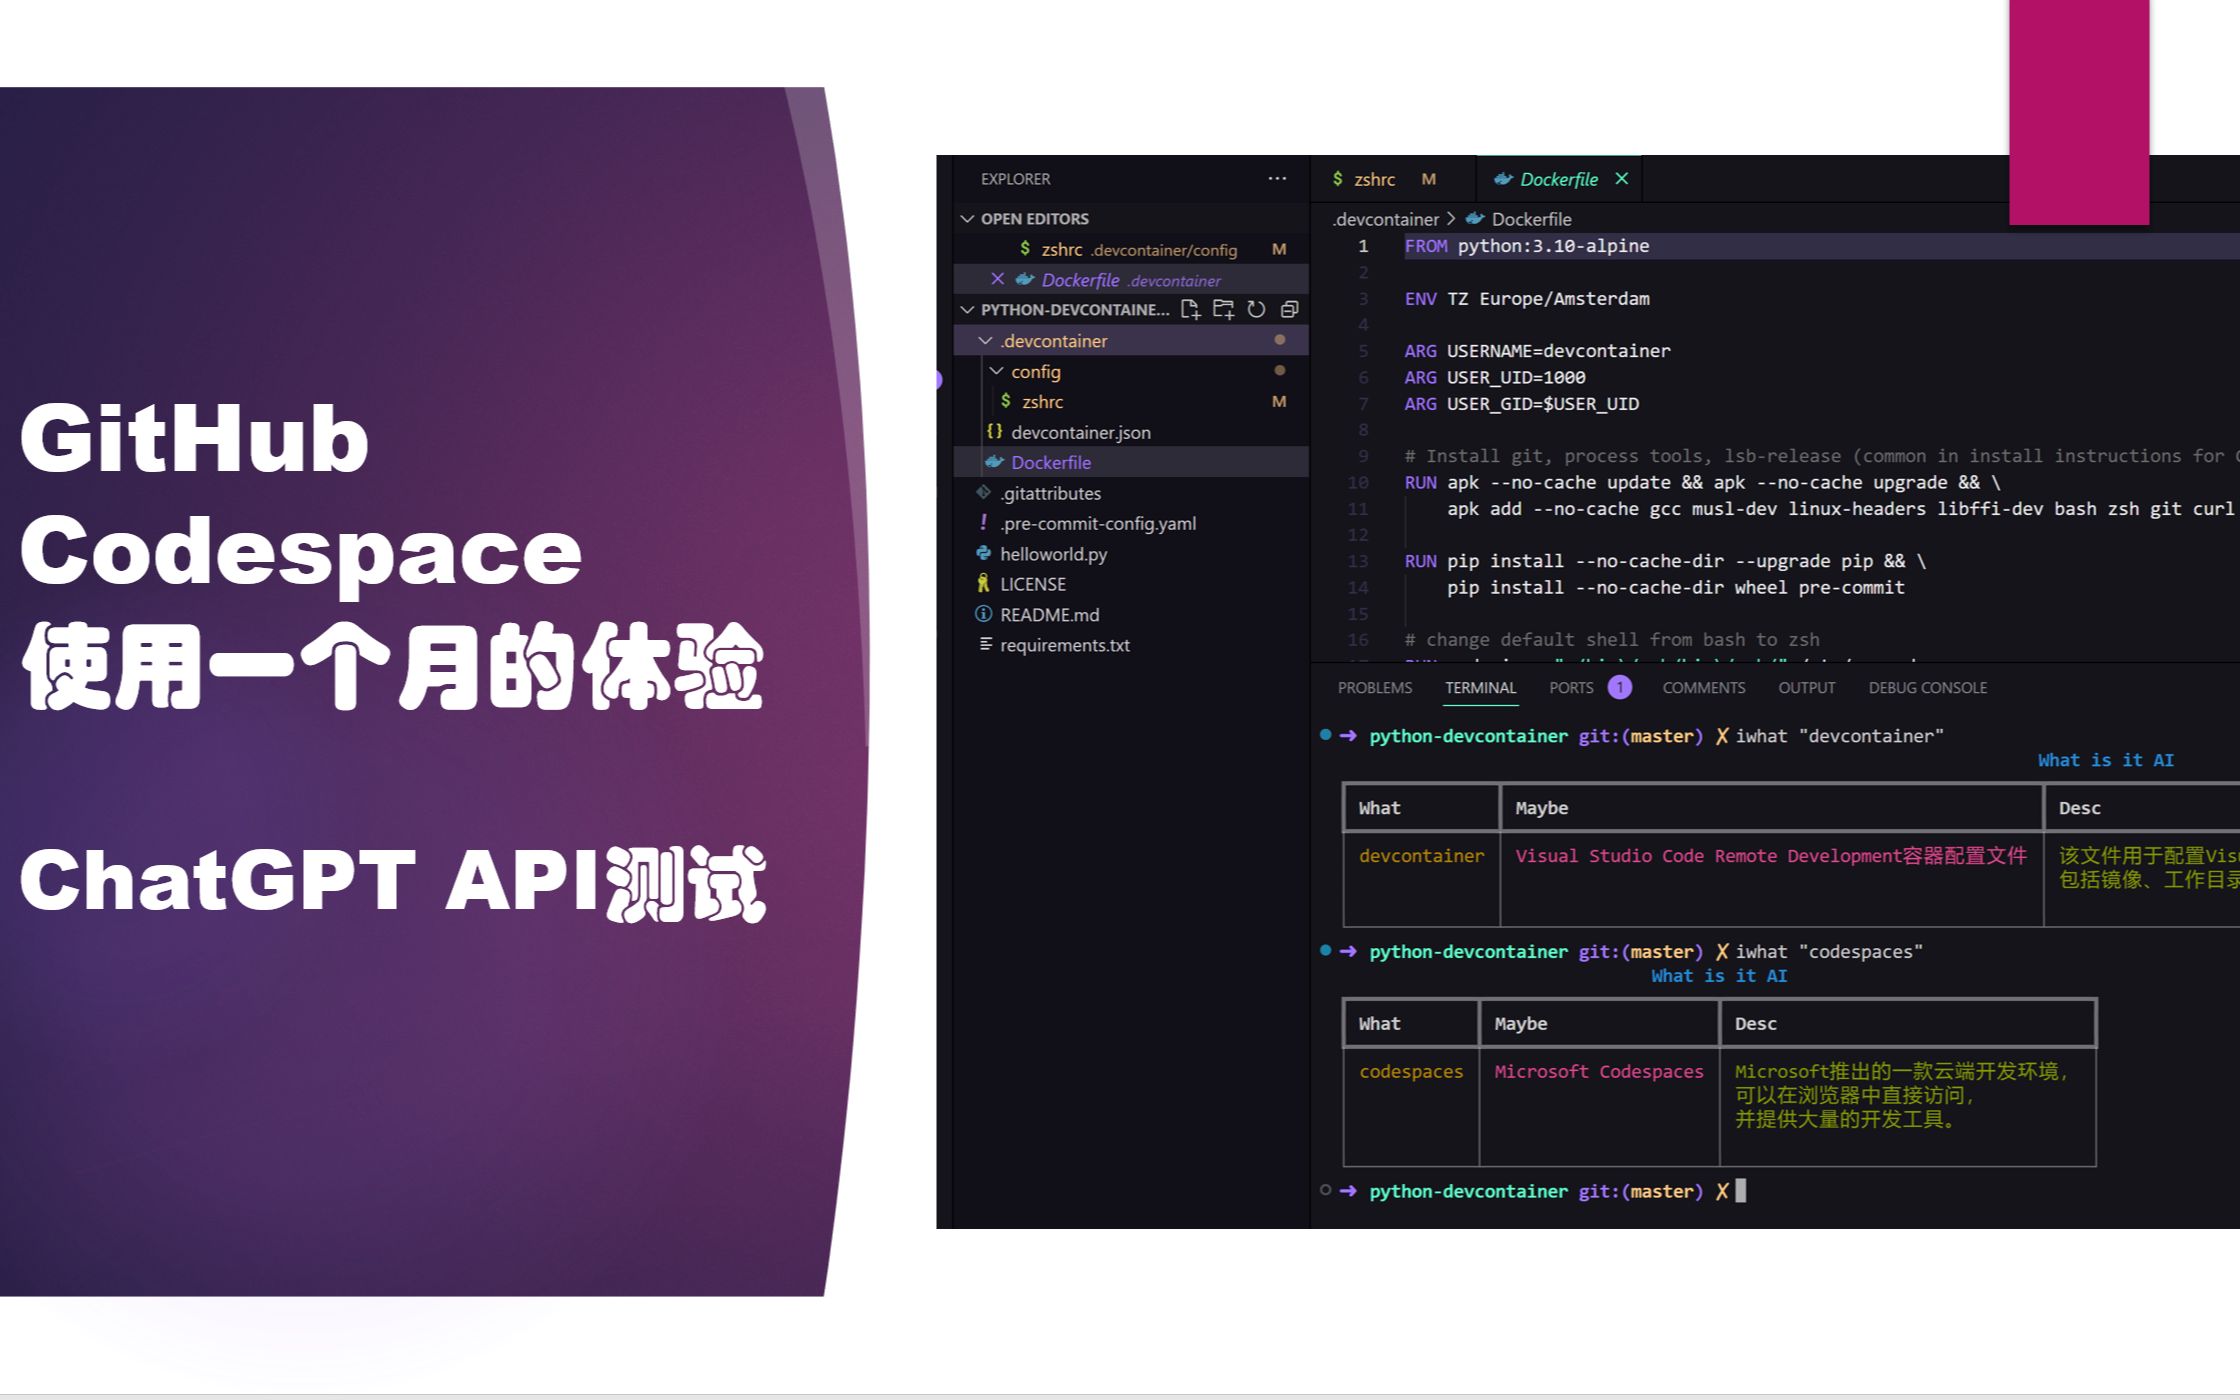Close the Dockerfile editor tab
This screenshot has height=1400, width=2240.
pyautogui.click(x=1622, y=178)
